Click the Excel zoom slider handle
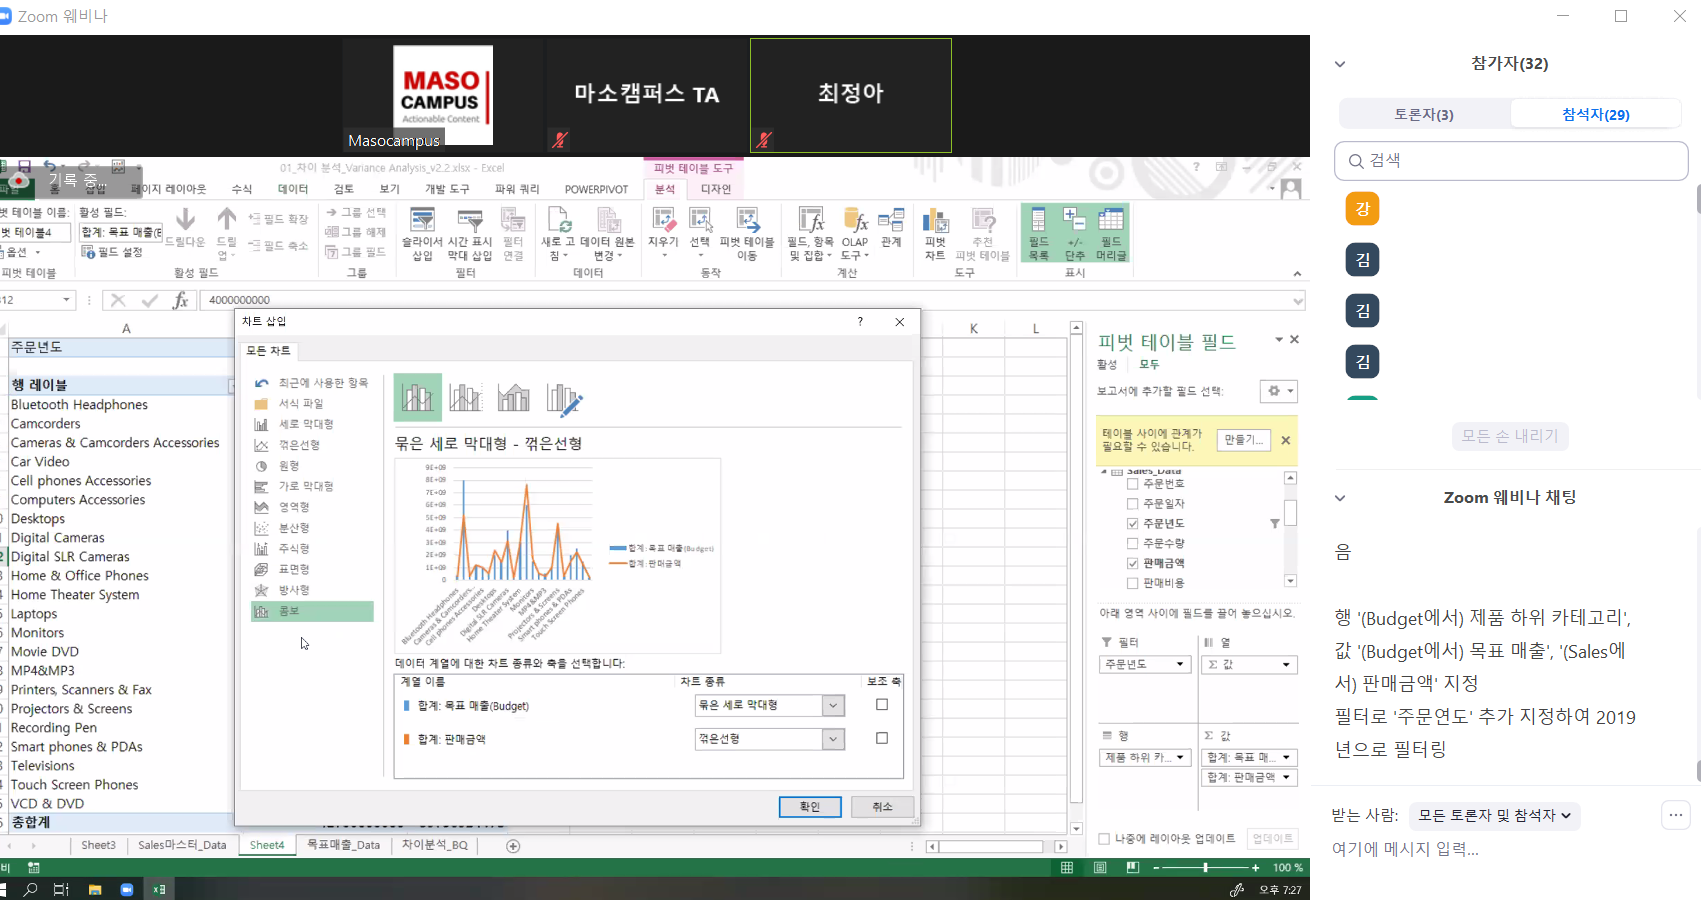This screenshot has height=900, width=1701. [x=1206, y=868]
